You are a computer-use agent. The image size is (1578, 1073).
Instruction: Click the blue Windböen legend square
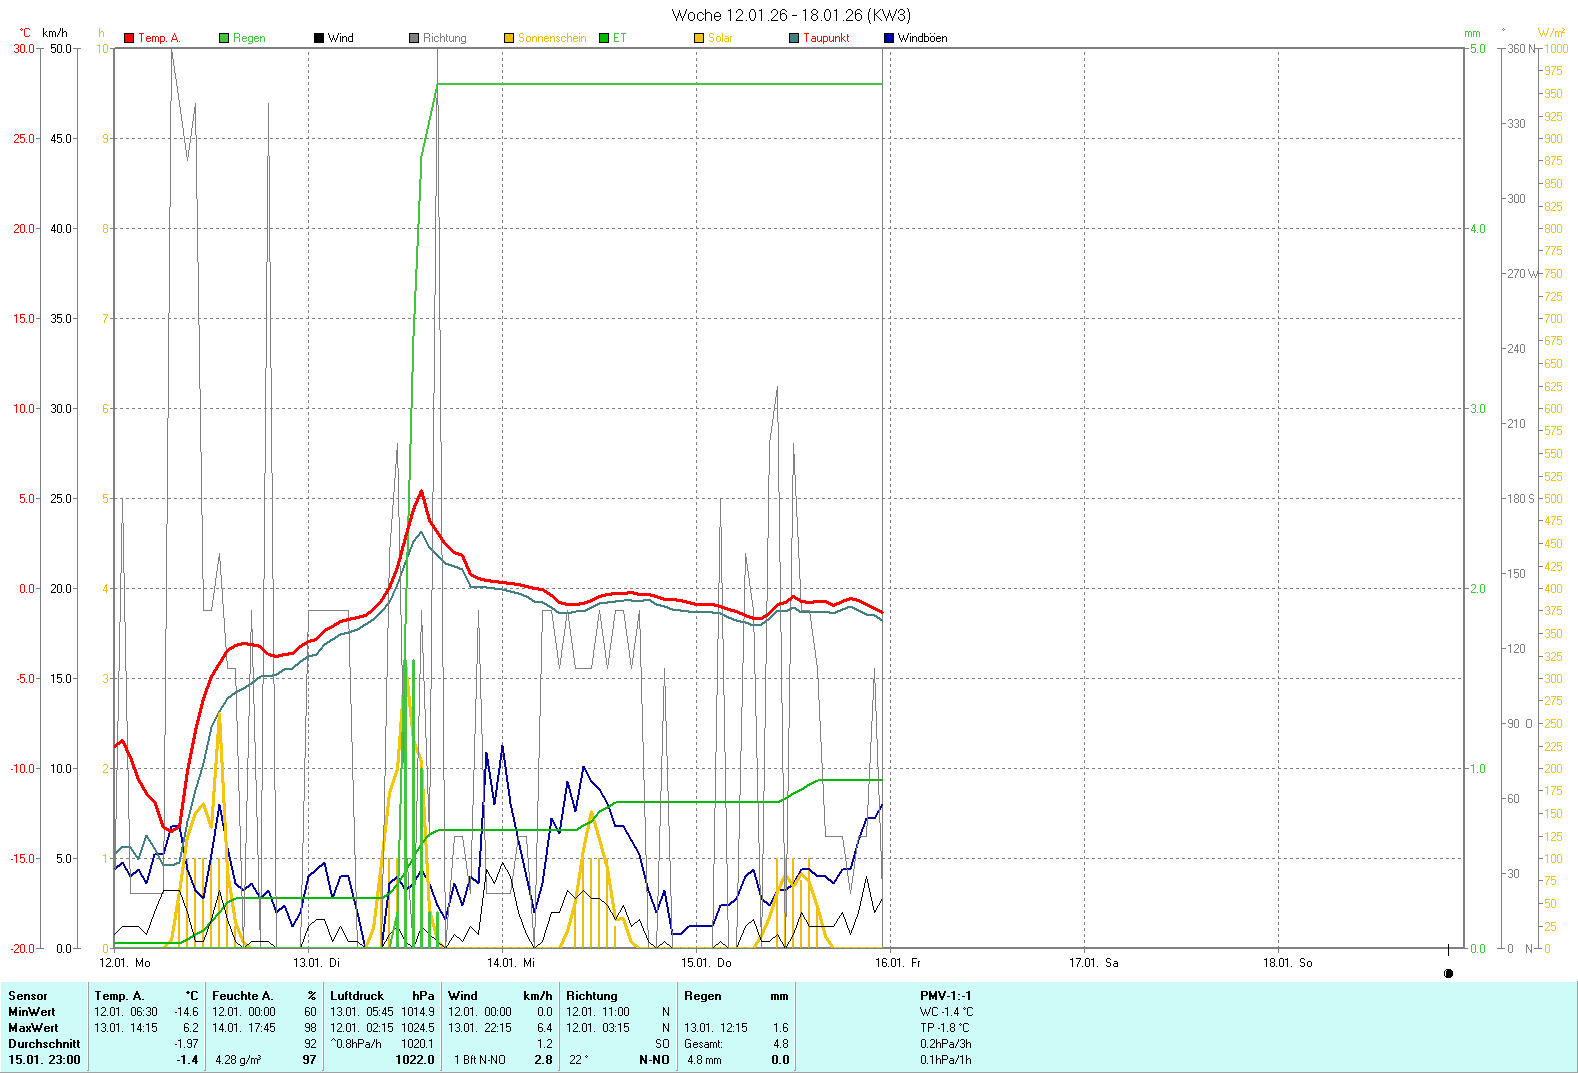[x=889, y=38]
